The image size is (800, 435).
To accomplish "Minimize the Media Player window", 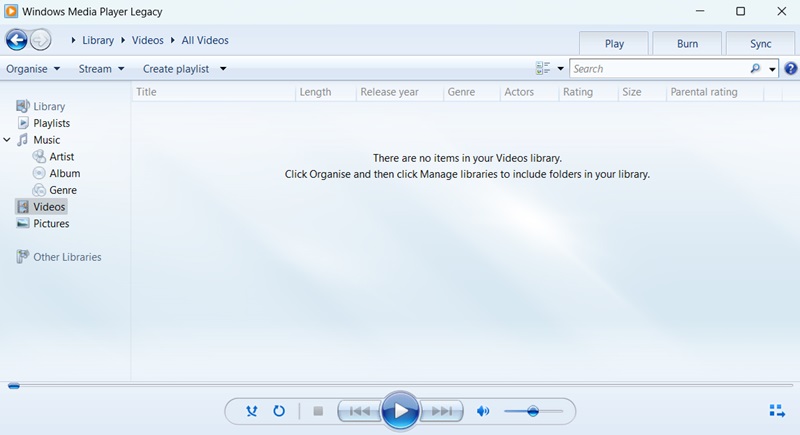I will pyautogui.click(x=700, y=11).
